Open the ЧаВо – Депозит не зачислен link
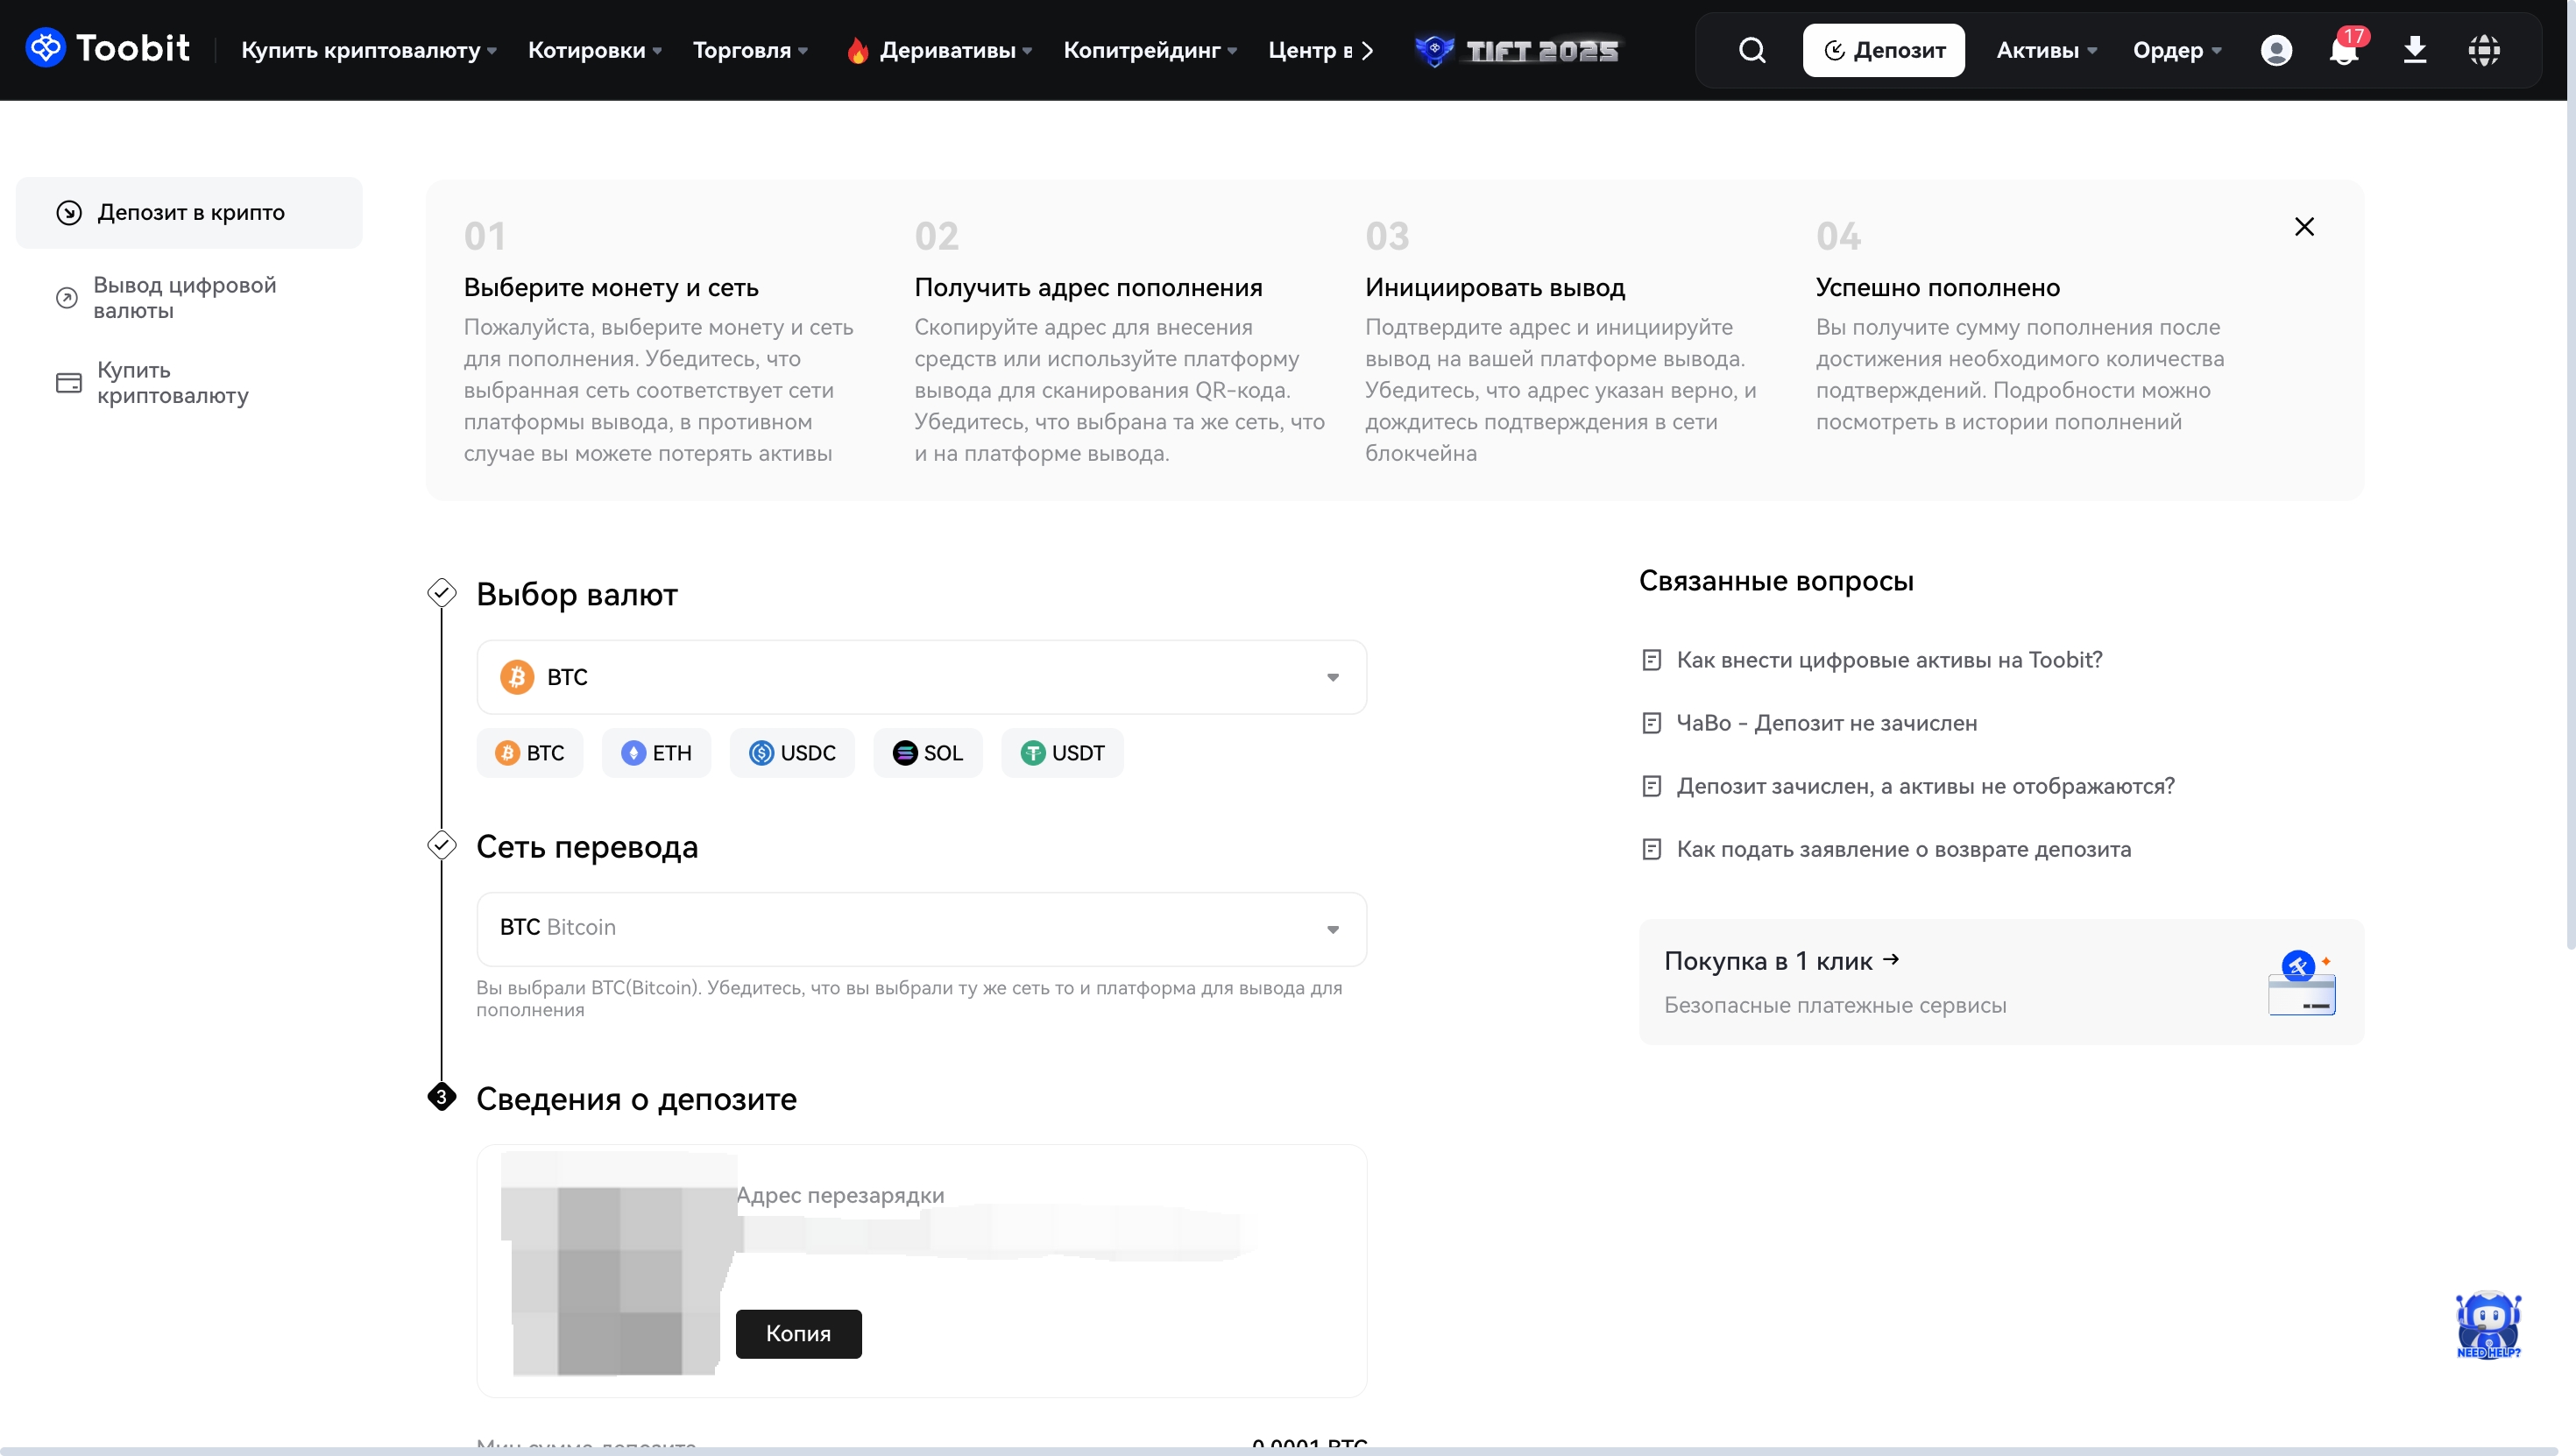 [1826, 723]
